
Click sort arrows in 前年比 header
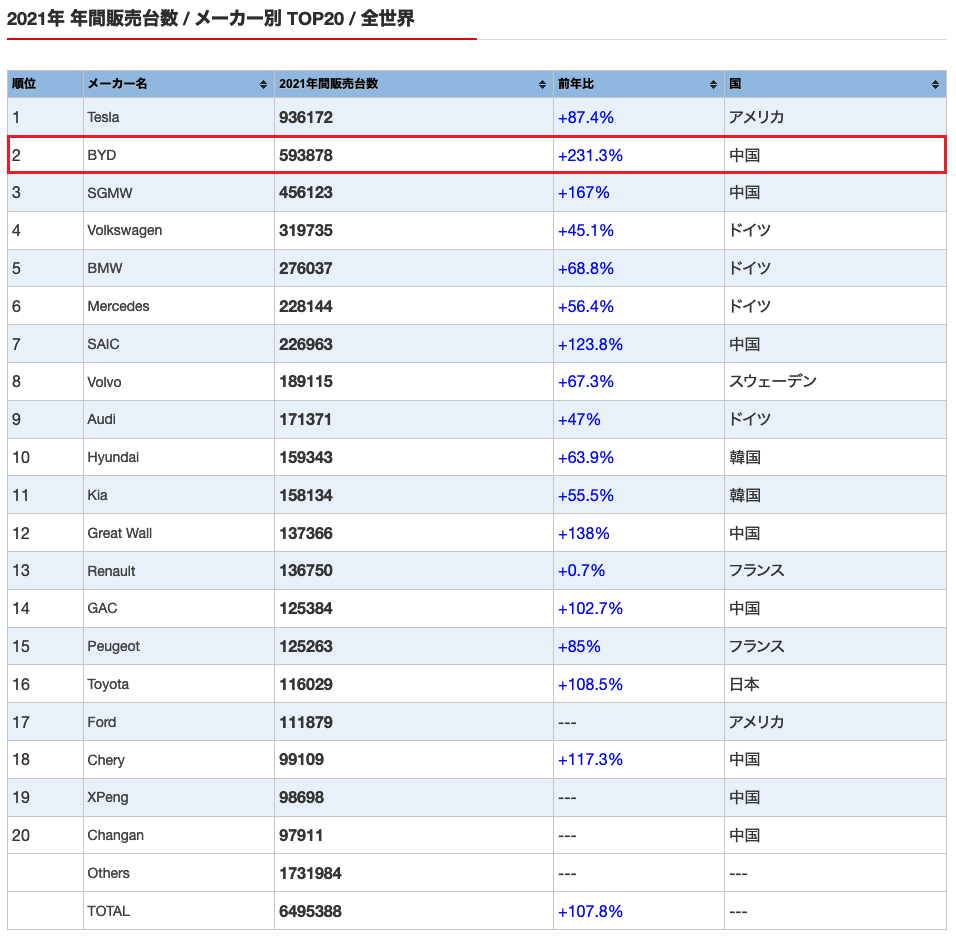[x=713, y=85]
